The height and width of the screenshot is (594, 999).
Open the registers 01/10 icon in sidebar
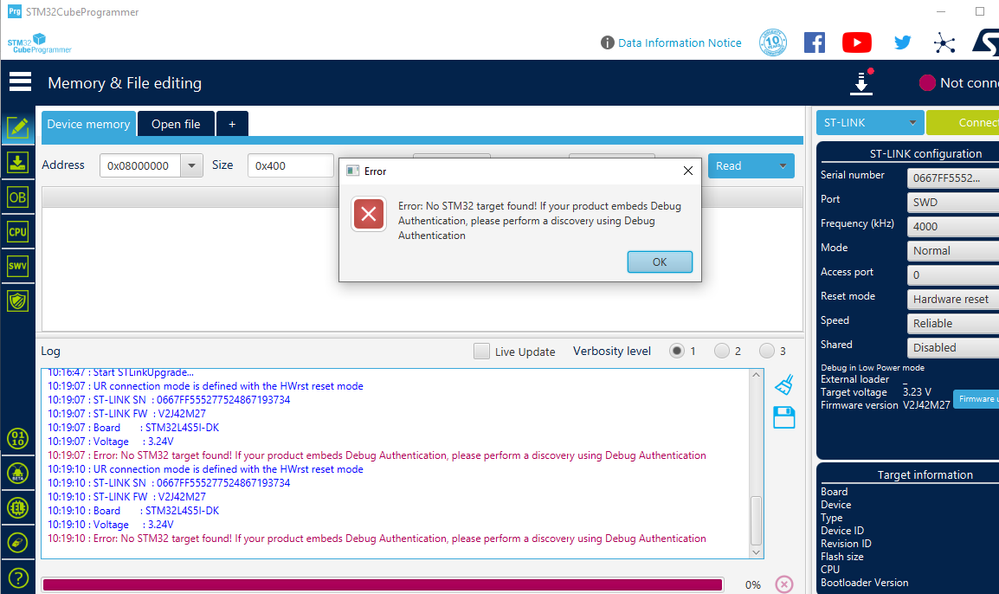pyautogui.click(x=18, y=438)
